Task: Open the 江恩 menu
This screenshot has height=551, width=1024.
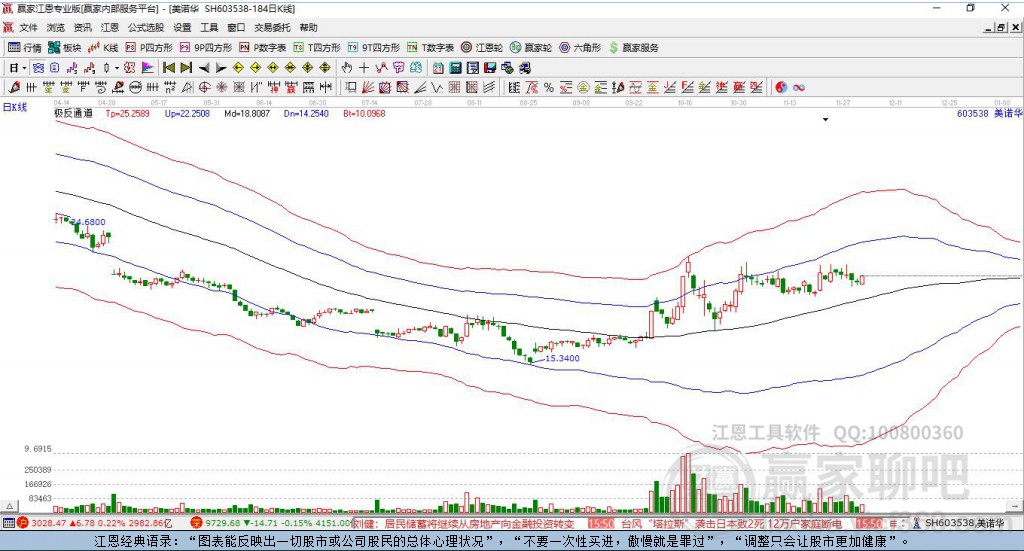Action: [x=110, y=27]
